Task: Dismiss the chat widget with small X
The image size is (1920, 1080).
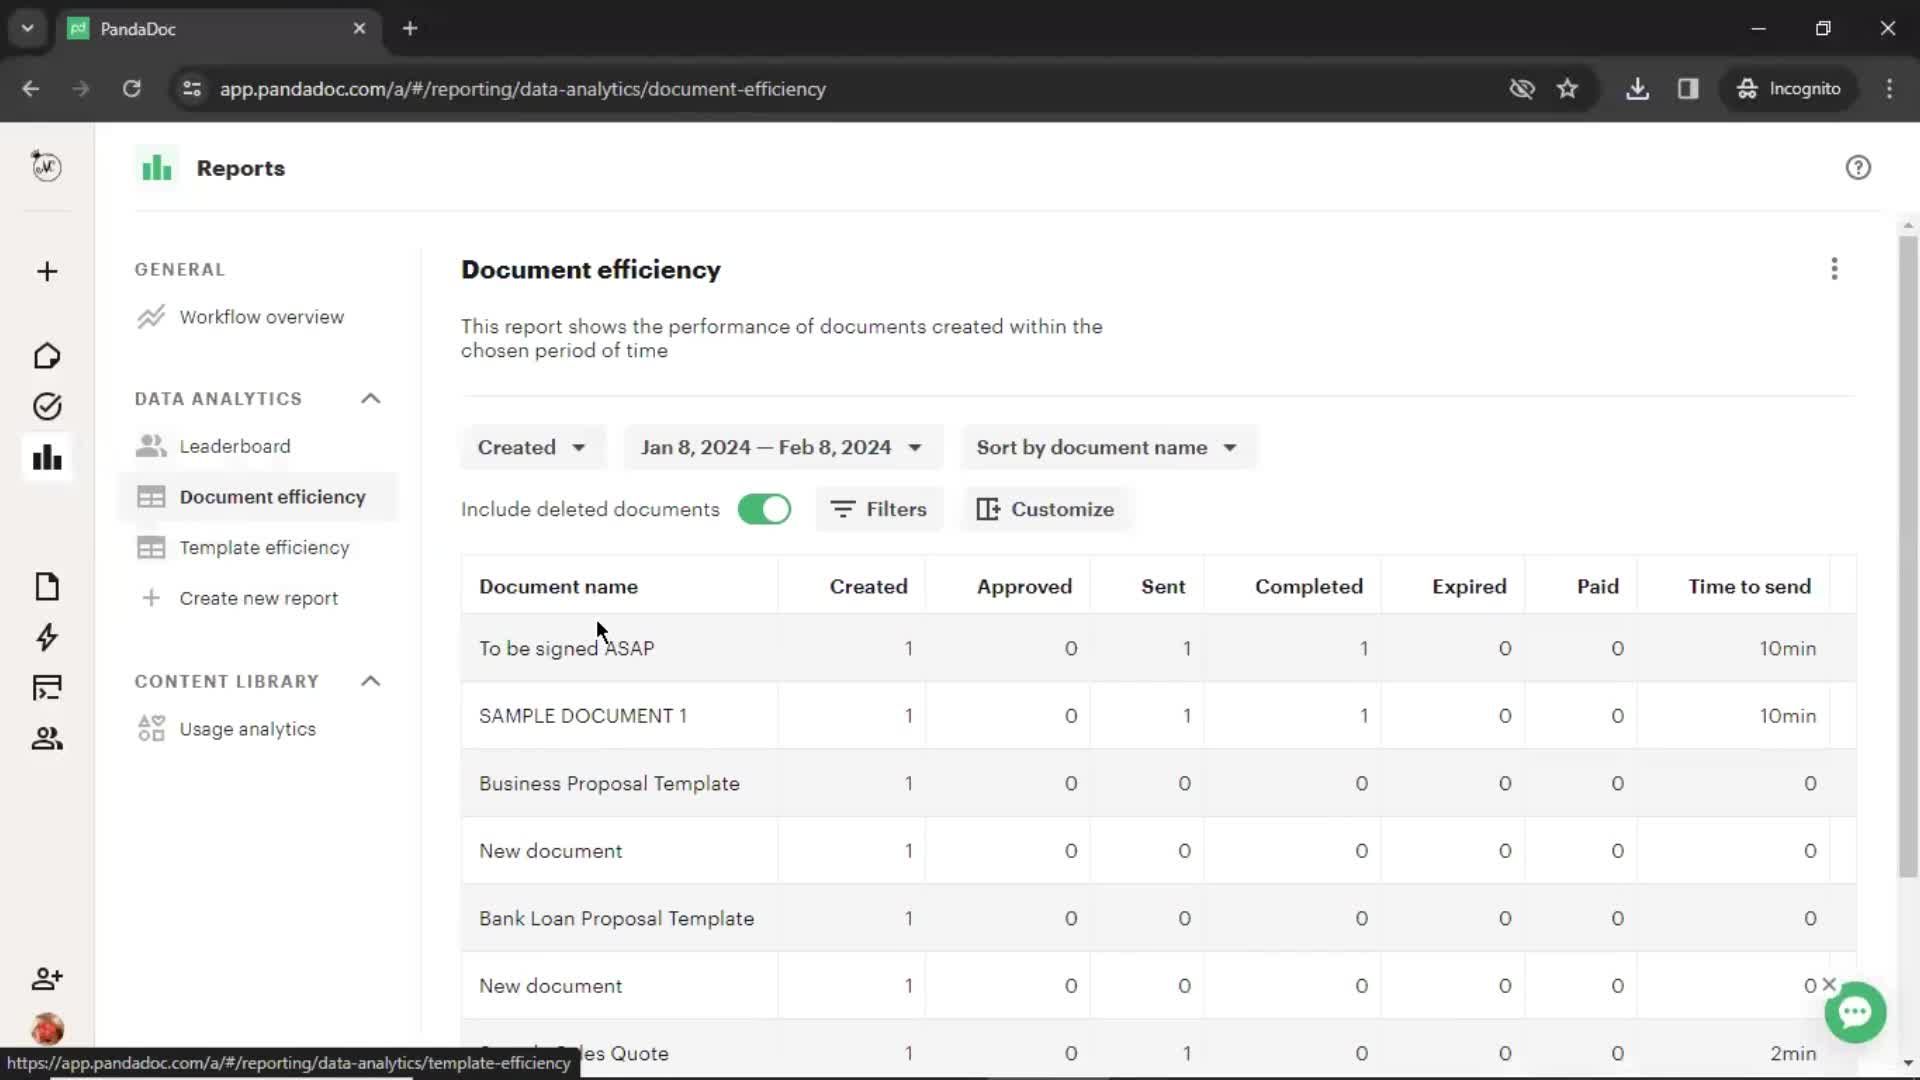Action: pos(1829,984)
